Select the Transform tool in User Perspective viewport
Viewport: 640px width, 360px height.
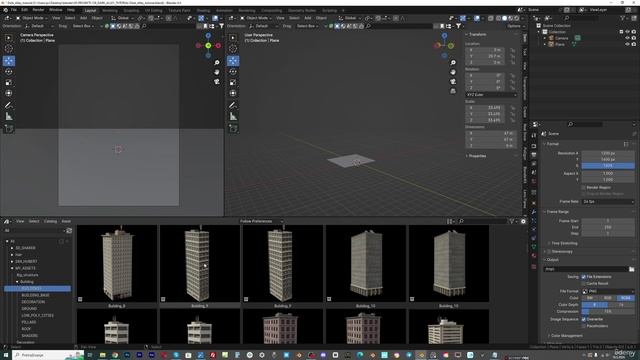(x=233, y=93)
